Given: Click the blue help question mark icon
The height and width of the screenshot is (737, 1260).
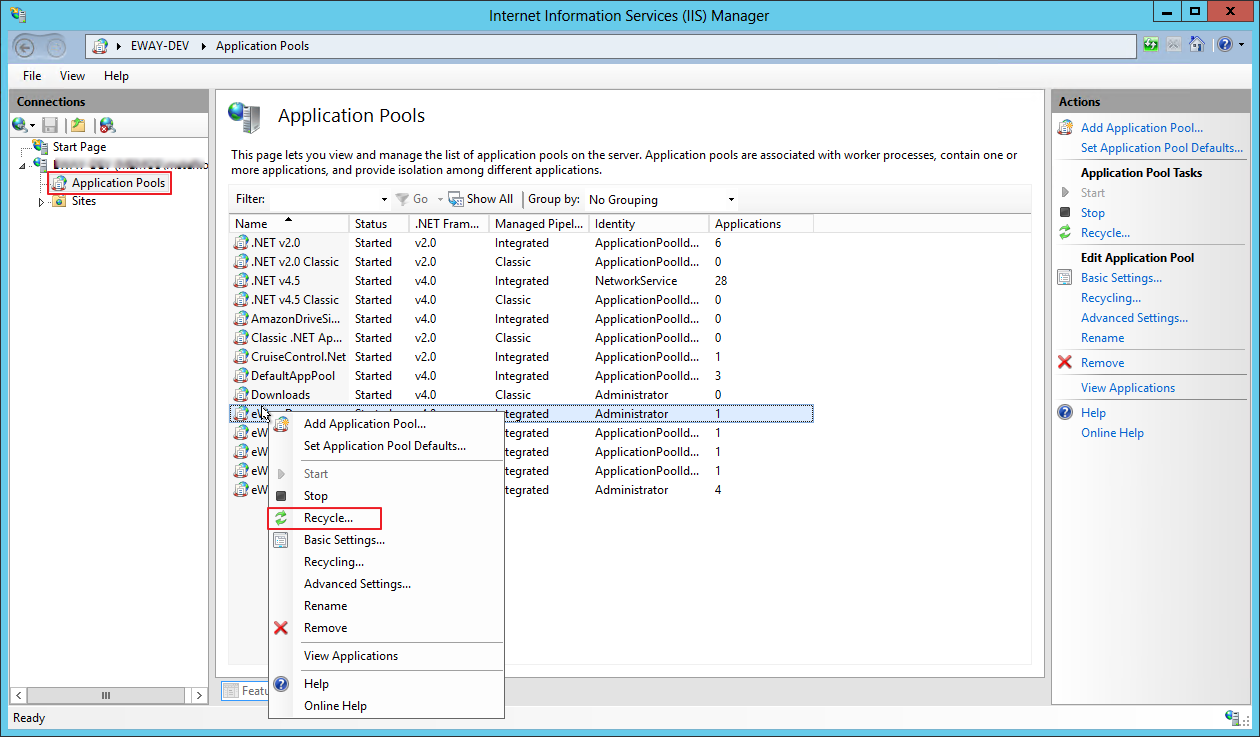Looking at the screenshot, I should pyautogui.click(x=1225, y=45).
